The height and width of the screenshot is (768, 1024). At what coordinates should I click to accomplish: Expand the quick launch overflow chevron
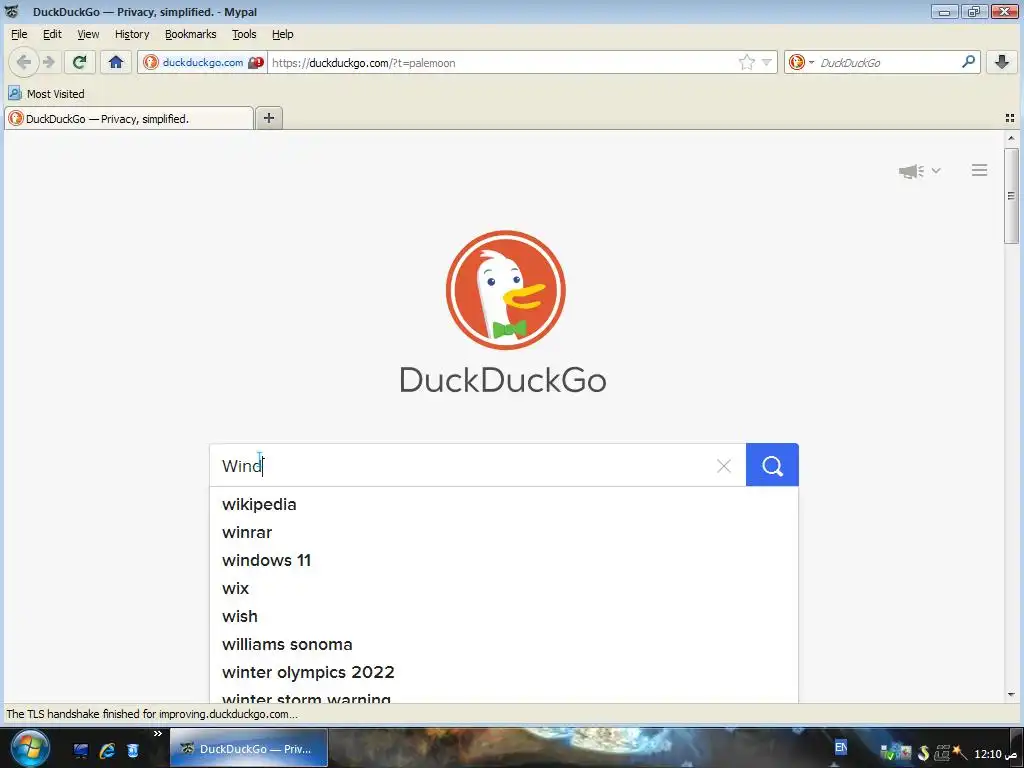[157, 734]
